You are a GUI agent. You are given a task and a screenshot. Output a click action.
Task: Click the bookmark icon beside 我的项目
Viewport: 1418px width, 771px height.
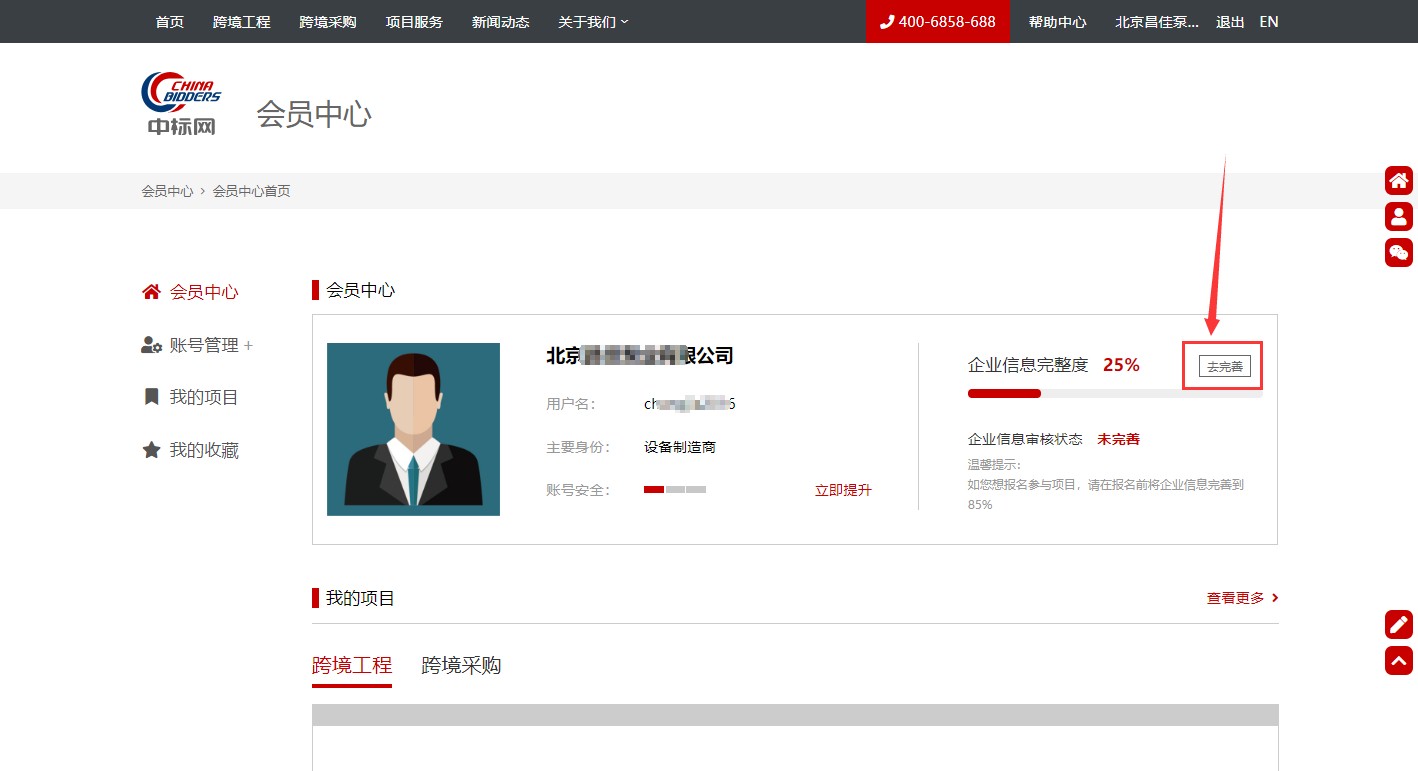click(x=152, y=397)
